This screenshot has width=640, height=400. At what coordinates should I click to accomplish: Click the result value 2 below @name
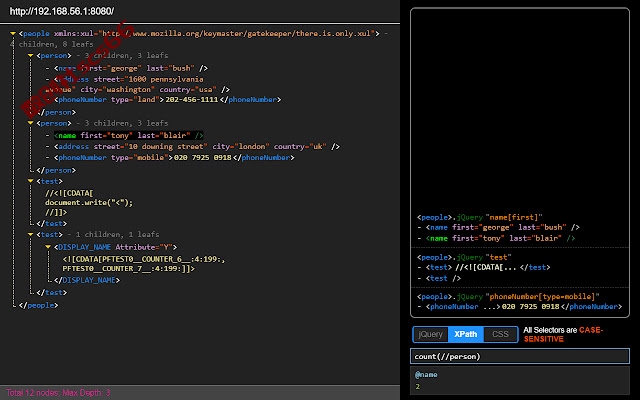[418, 386]
